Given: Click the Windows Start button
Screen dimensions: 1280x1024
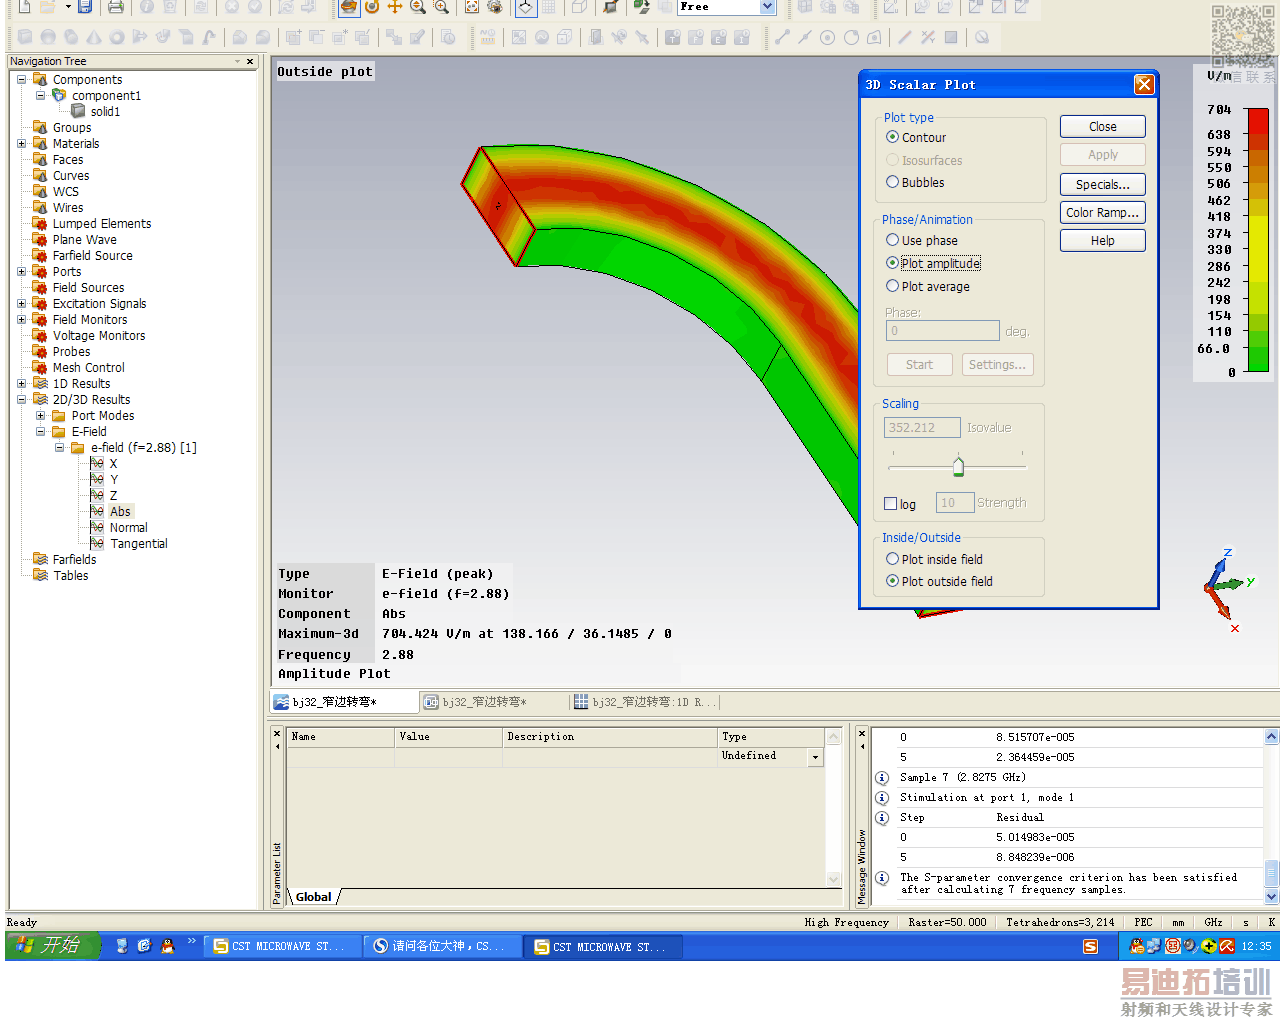Looking at the screenshot, I should (52, 946).
